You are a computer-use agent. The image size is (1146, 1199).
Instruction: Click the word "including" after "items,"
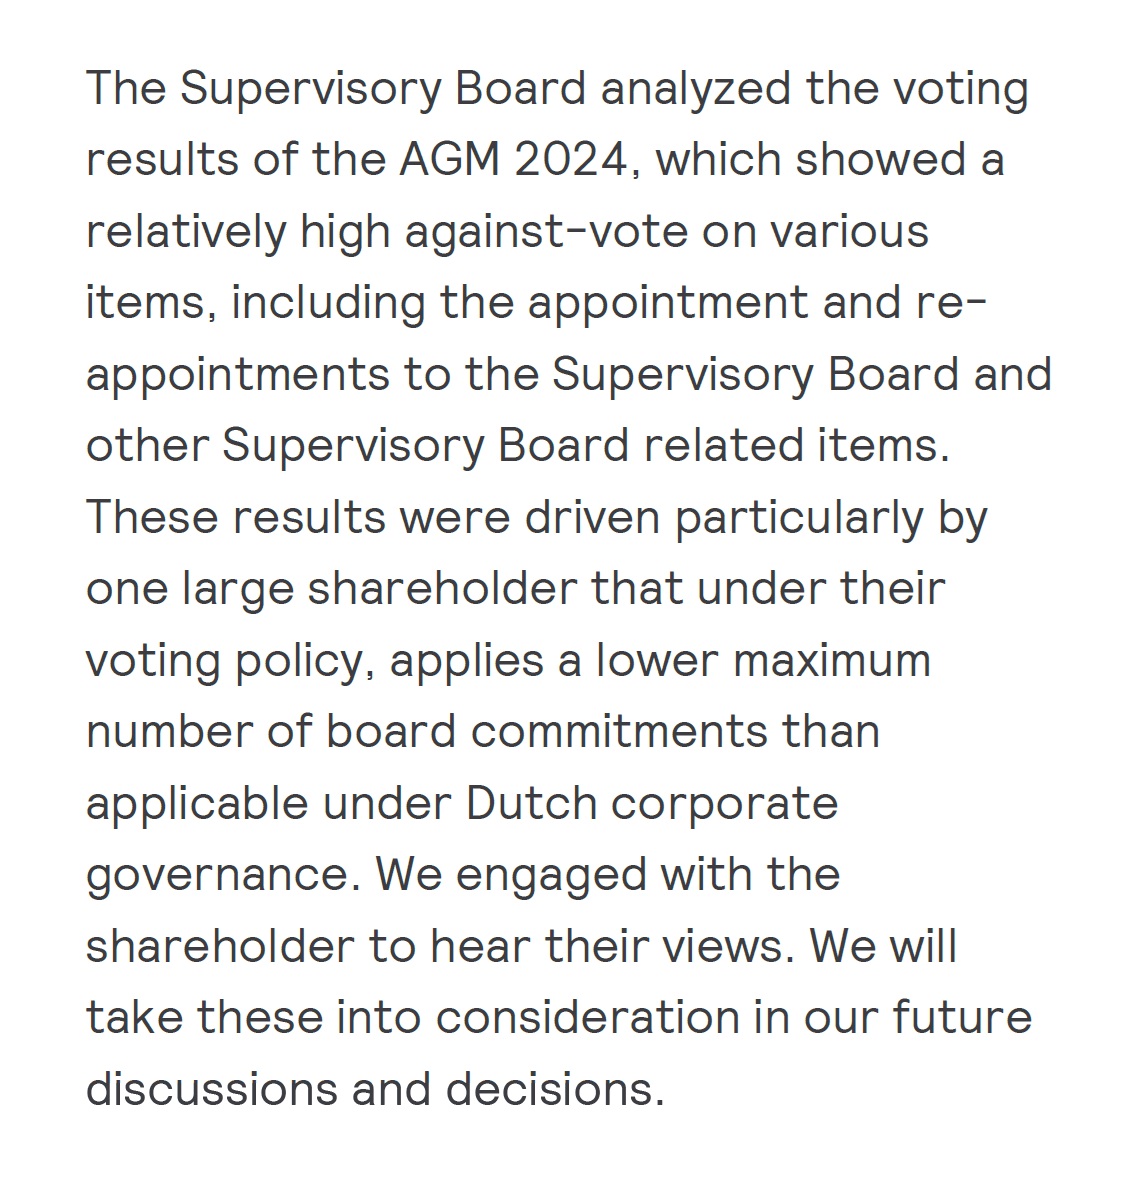tap(328, 304)
